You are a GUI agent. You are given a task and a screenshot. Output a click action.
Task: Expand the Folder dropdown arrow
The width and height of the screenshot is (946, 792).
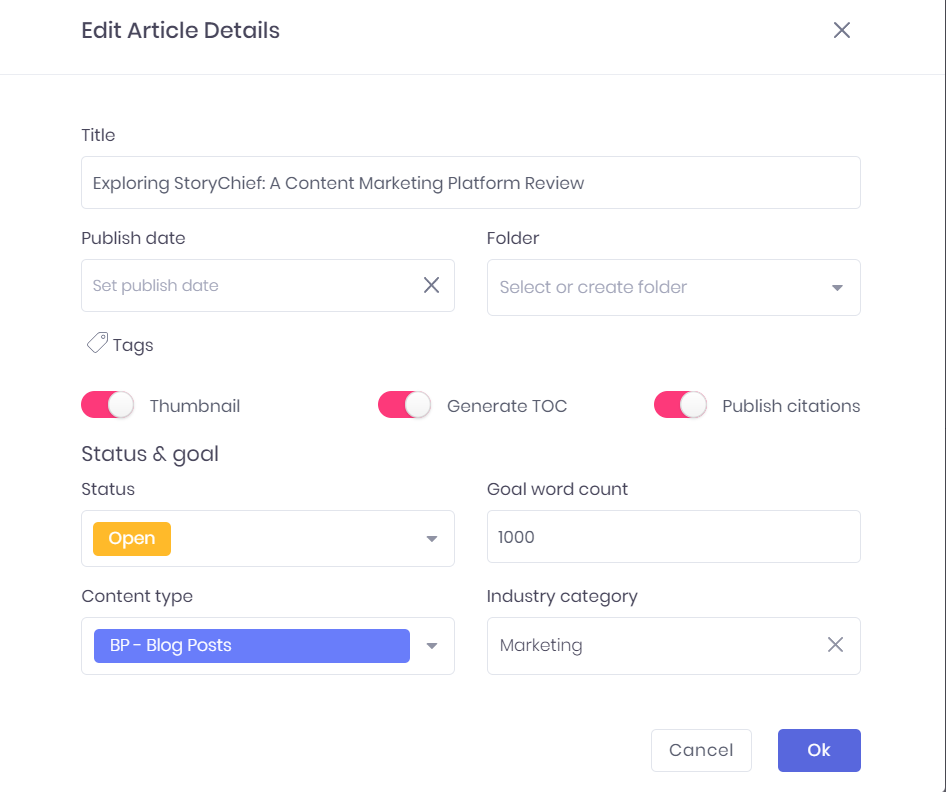837,288
